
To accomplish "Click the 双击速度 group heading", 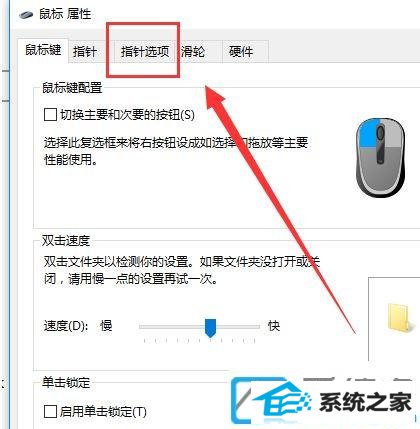I will [66, 241].
